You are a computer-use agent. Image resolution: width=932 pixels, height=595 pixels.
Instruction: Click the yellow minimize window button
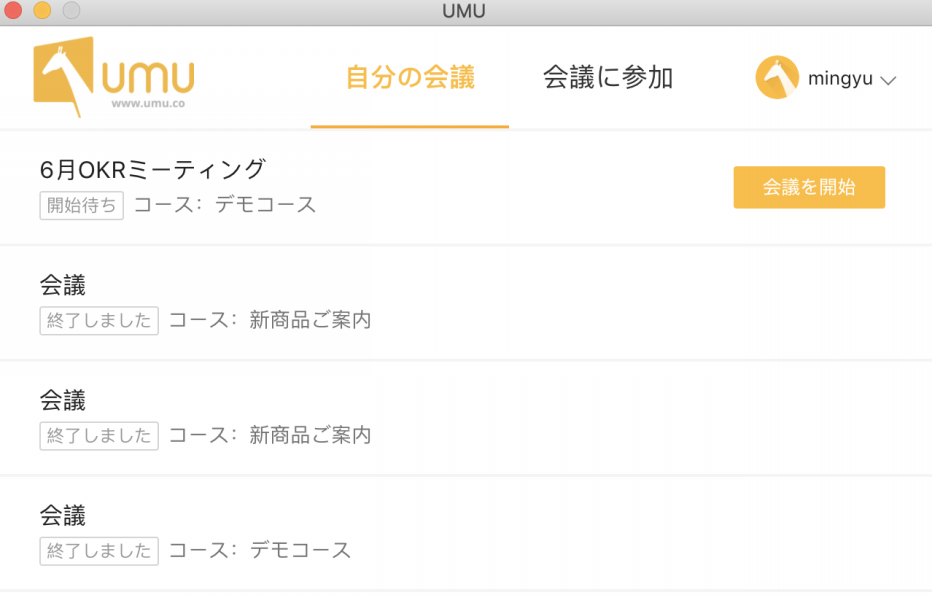(42, 10)
